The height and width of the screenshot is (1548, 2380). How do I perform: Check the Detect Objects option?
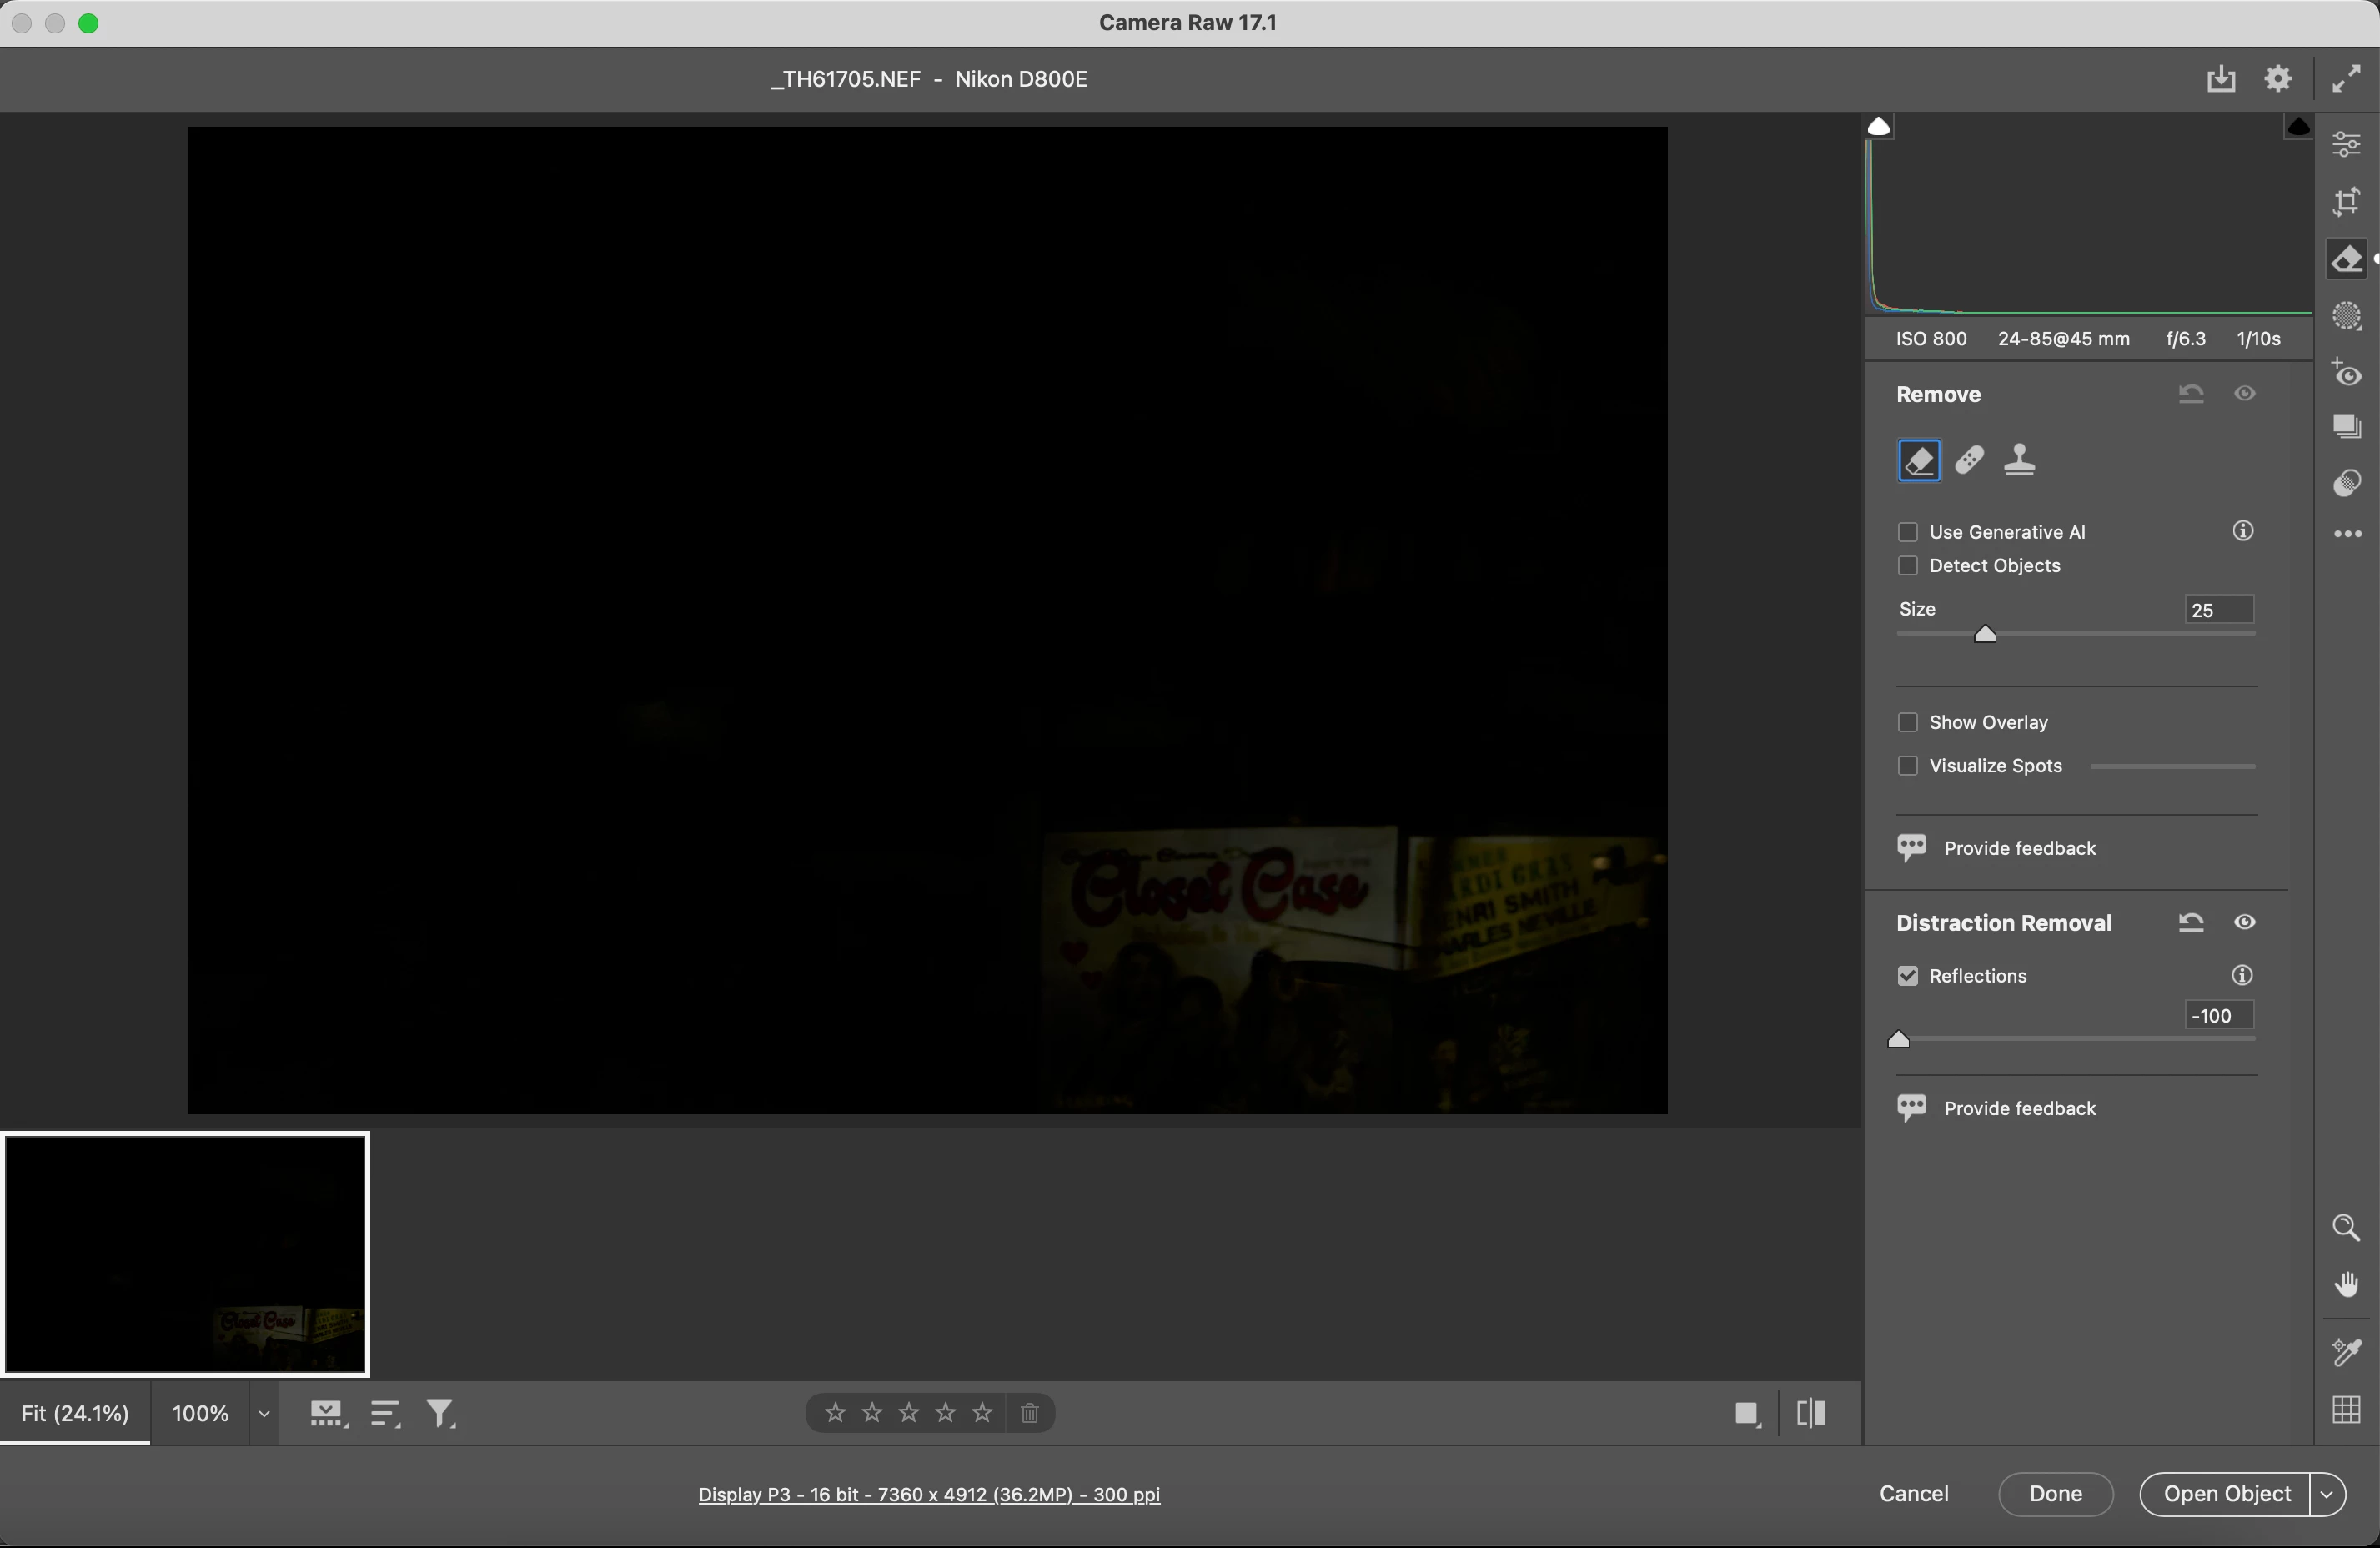(x=1908, y=566)
